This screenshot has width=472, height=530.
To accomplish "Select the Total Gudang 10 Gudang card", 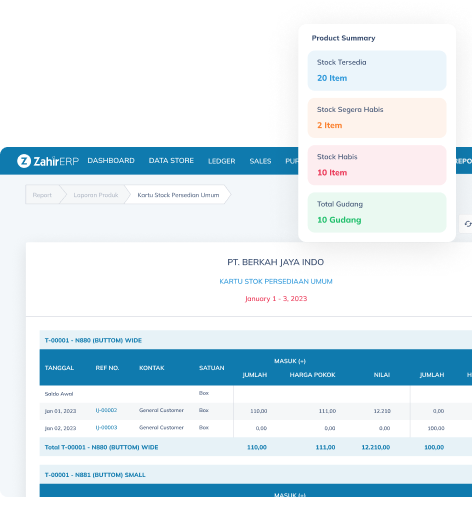I will click(x=377, y=212).
